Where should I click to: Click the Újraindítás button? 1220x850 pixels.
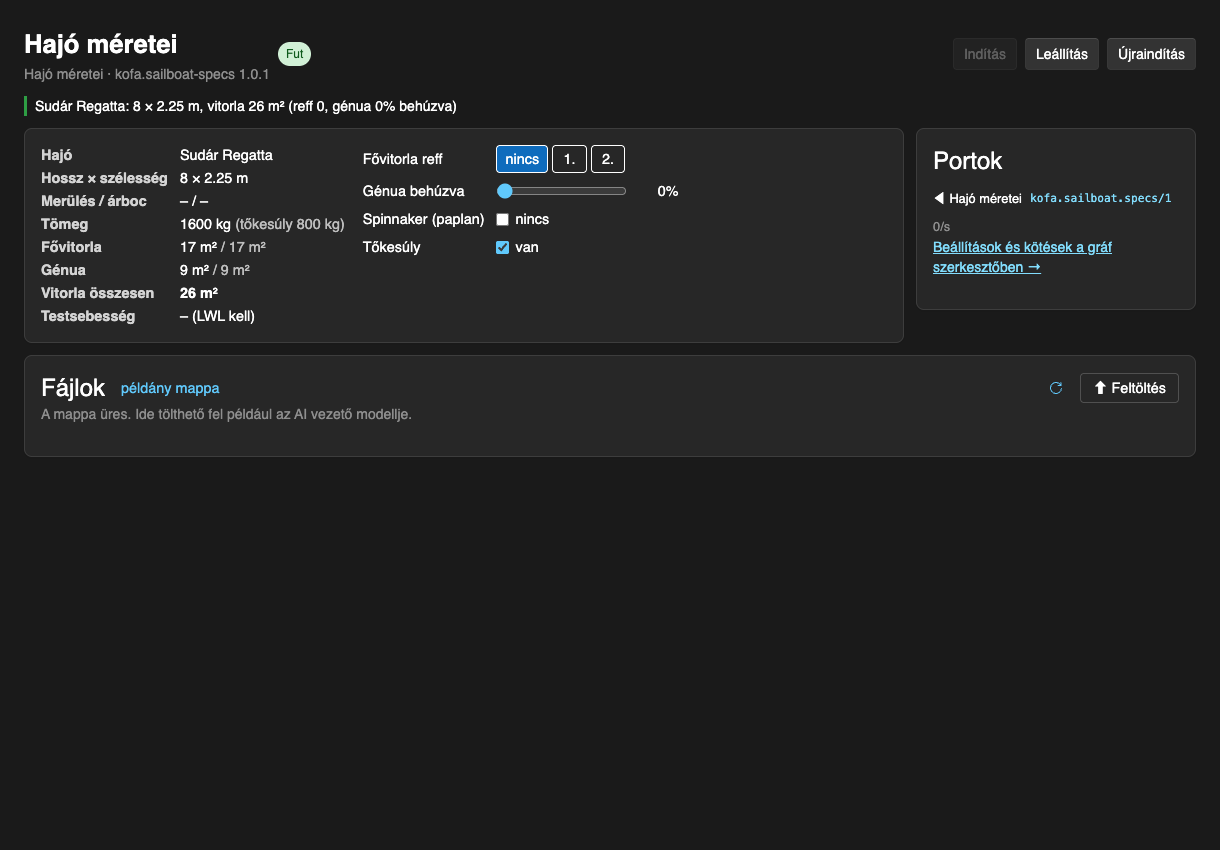pyautogui.click(x=1151, y=54)
